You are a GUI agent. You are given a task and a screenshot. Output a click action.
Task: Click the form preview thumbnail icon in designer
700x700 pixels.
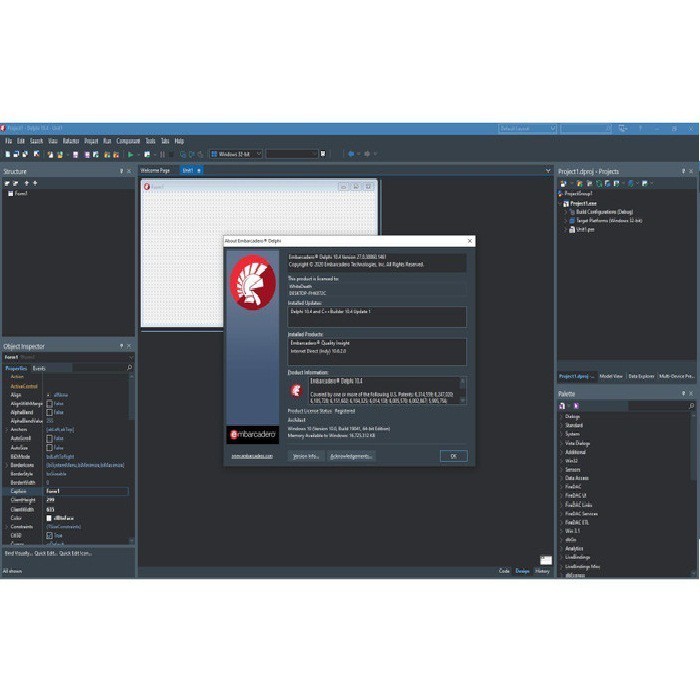coord(546,560)
